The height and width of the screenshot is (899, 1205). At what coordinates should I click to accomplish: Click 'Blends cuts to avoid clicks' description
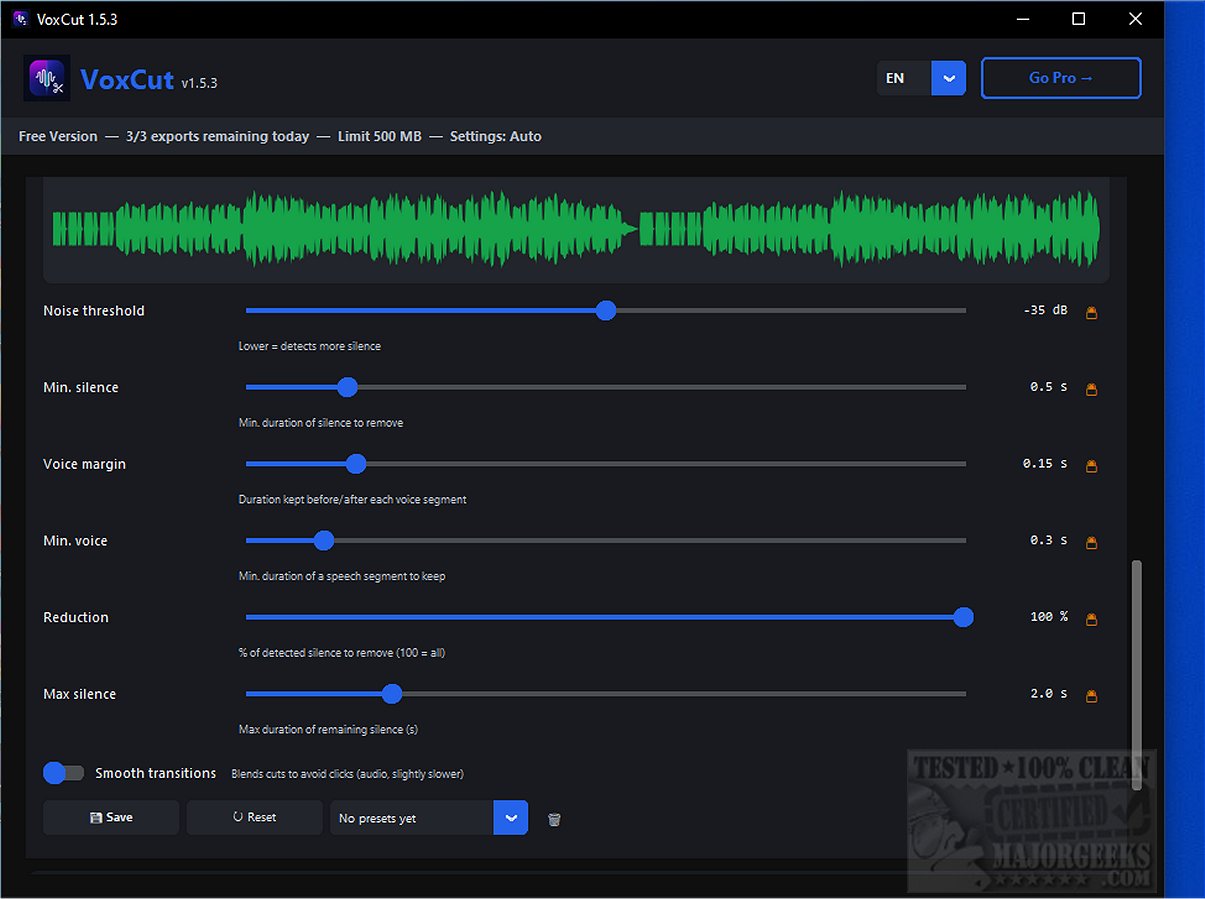click(x=348, y=774)
